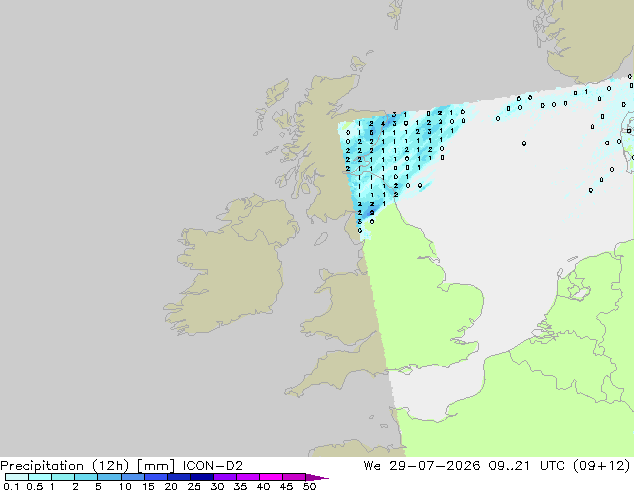634x490 pixels.
Task: Click the 2 to 5 mm legend swatch
Action: point(86,477)
